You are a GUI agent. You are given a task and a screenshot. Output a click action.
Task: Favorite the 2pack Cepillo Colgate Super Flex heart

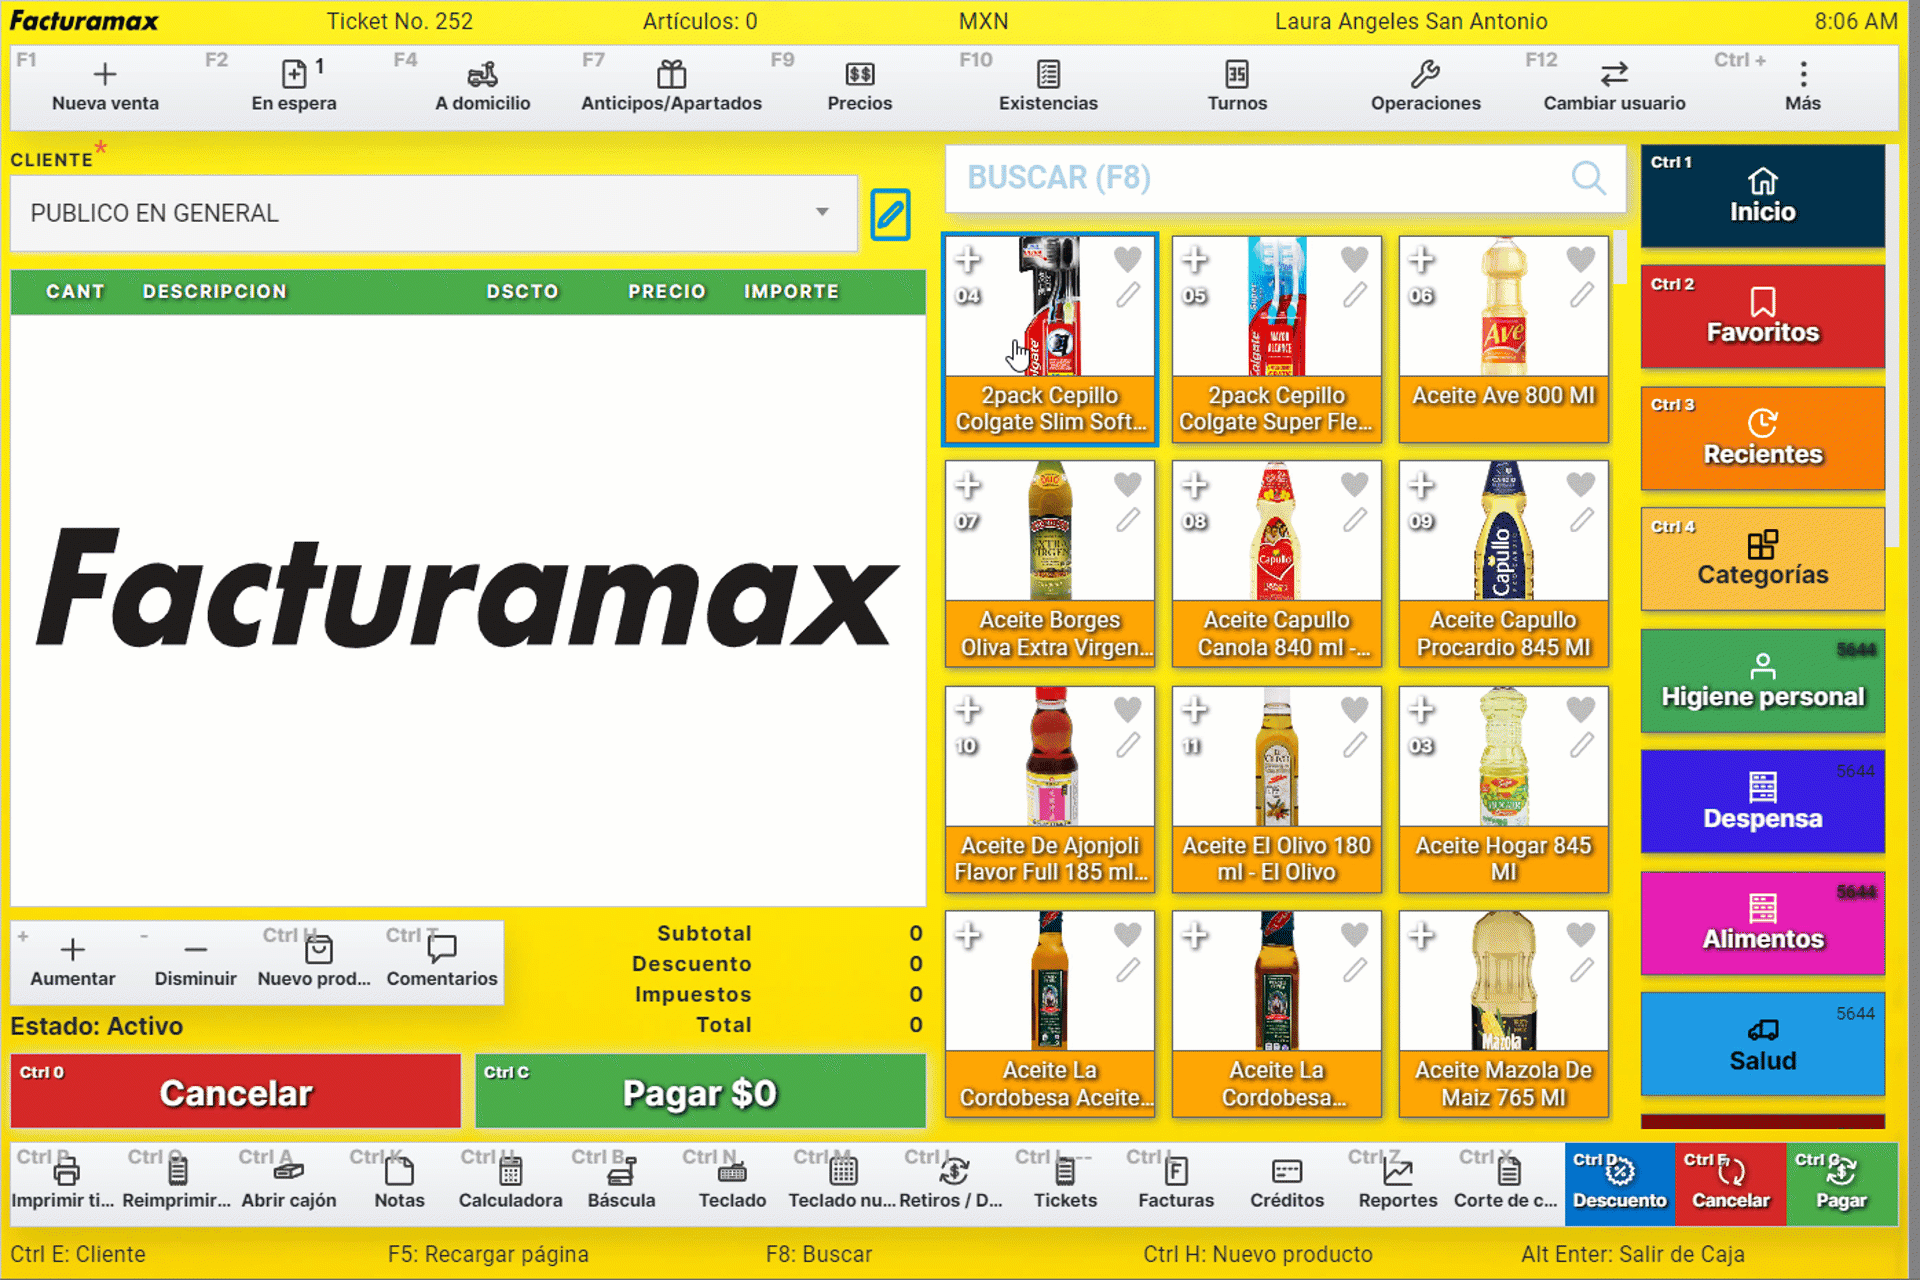(x=1354, y=259)
